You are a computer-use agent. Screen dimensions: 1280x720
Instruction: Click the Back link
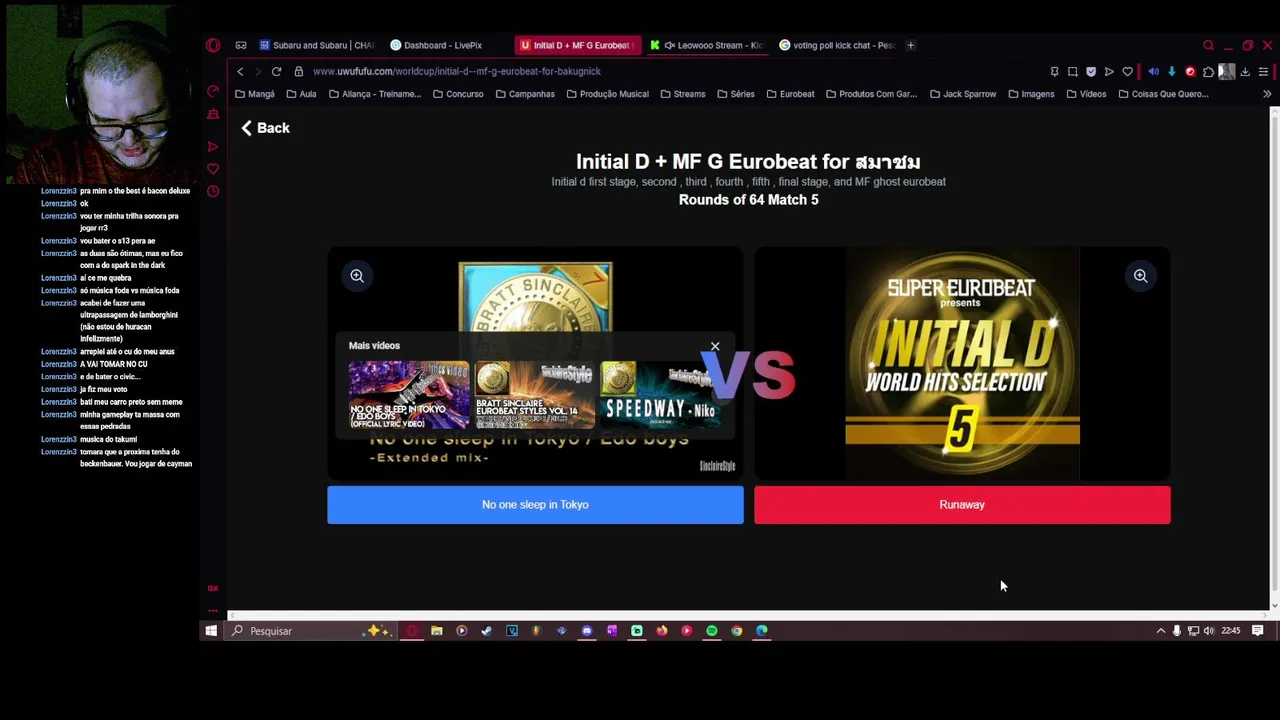pos(265,128)
